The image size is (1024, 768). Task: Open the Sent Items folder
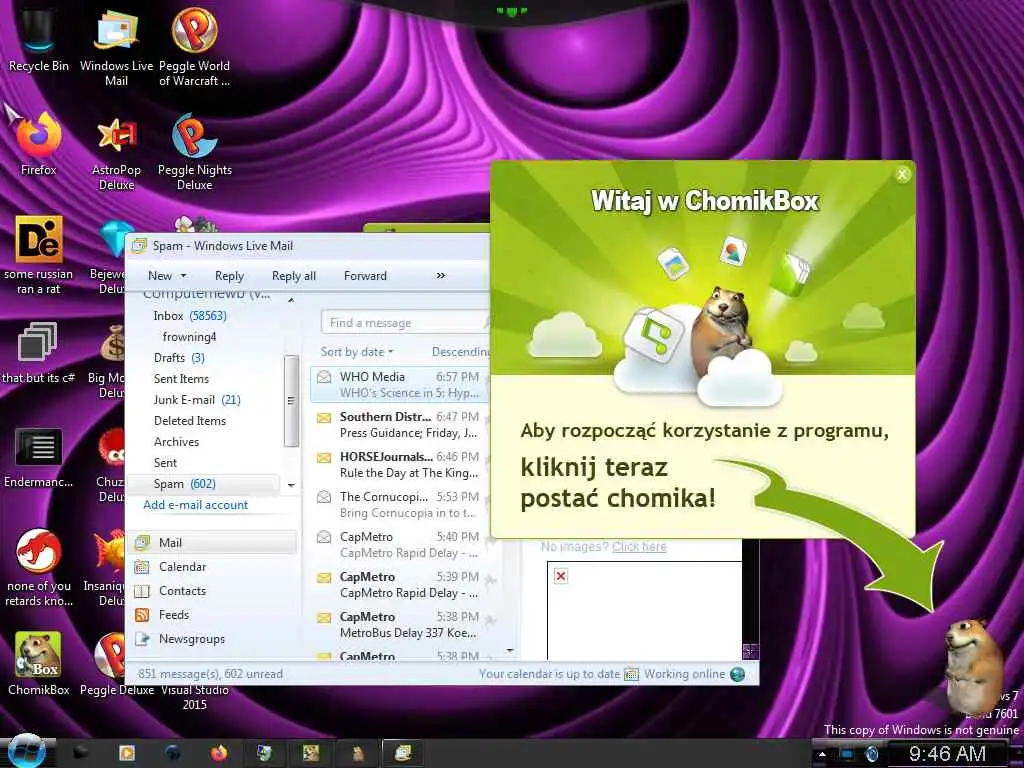[x=182, y=379]
